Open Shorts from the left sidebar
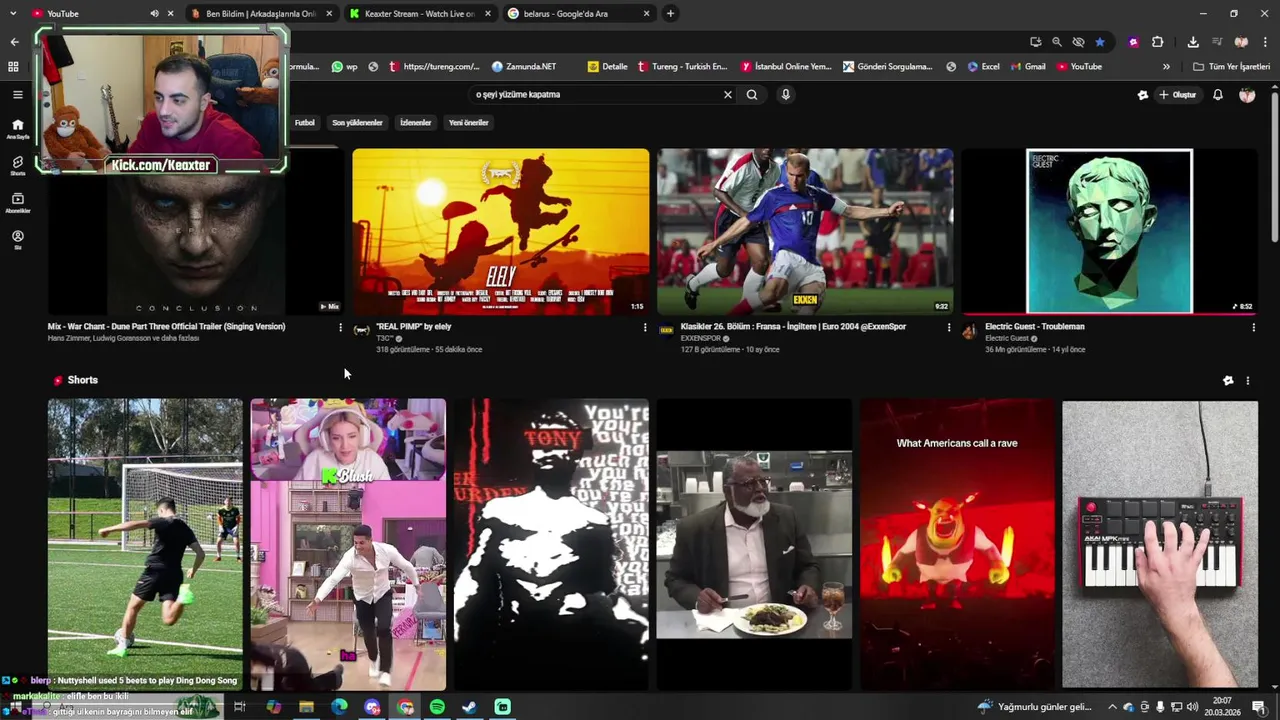This screenshot has width=1280, height=720. [x=17, y=165]
